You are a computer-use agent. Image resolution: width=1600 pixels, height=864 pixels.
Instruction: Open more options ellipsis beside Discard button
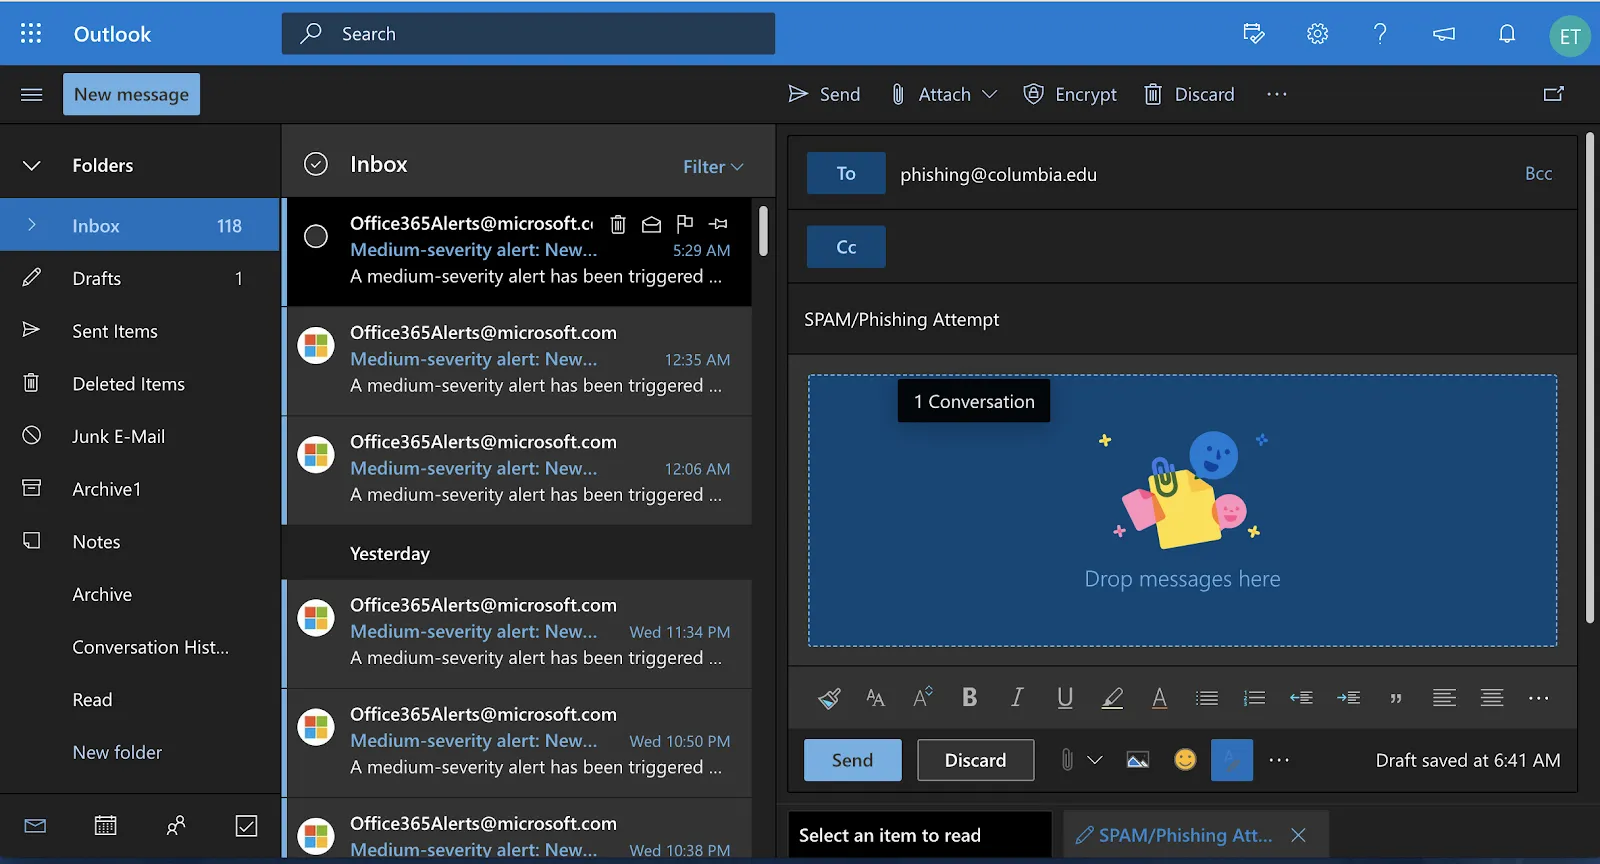pos(1279,760)
